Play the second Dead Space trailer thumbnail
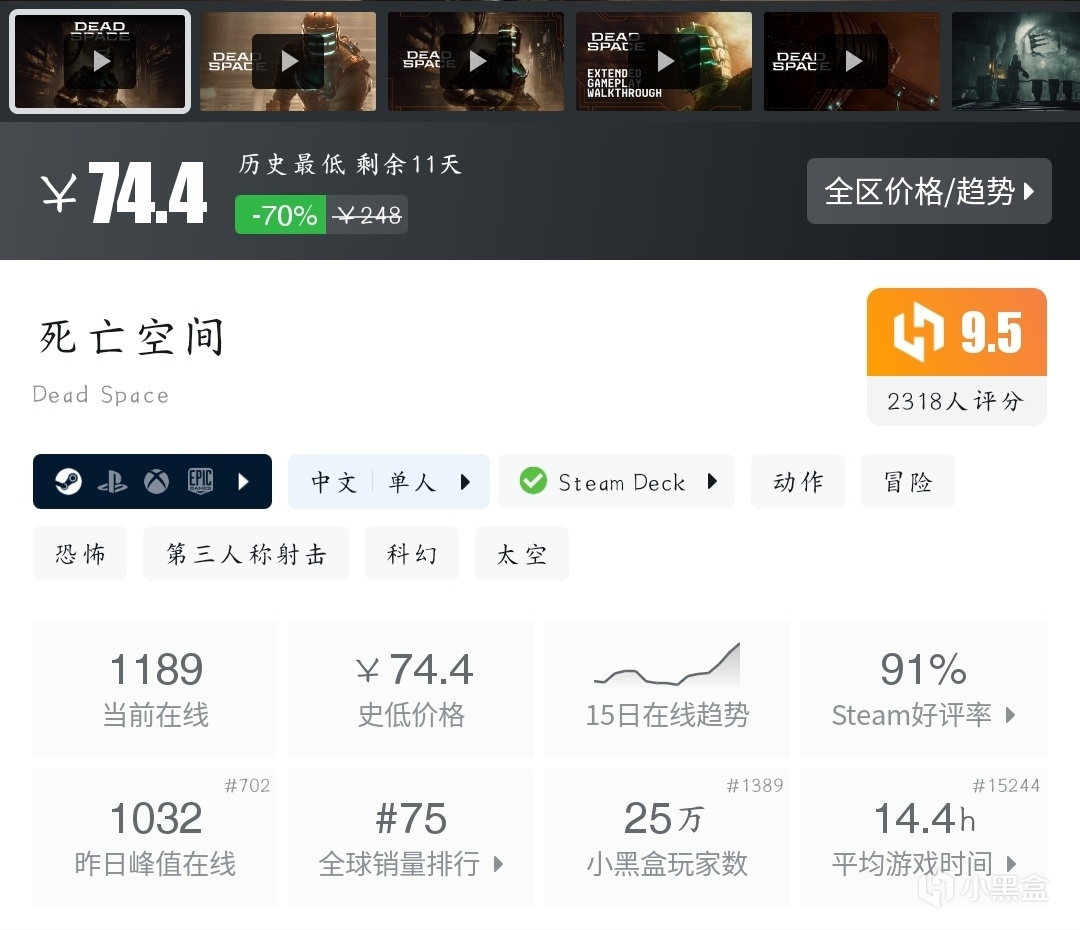1080x930 pixels. 288,61
